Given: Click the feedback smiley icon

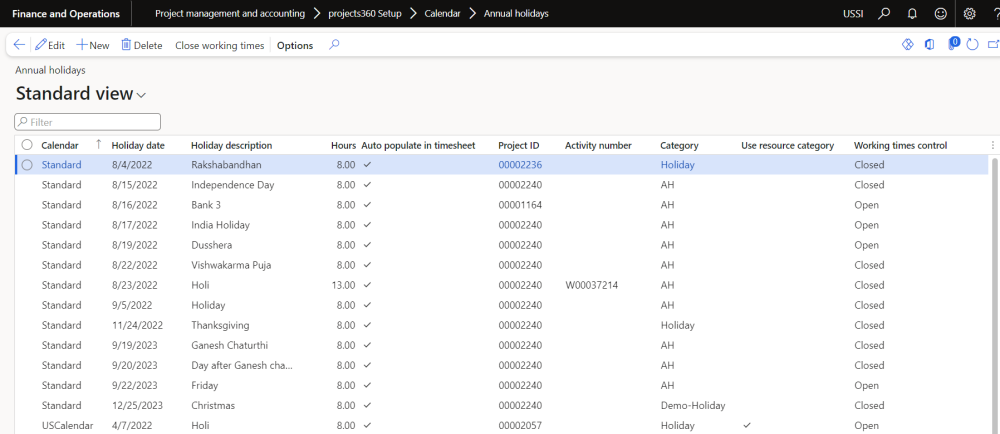Looking at the screenshot, I should (x=940, y=14).
